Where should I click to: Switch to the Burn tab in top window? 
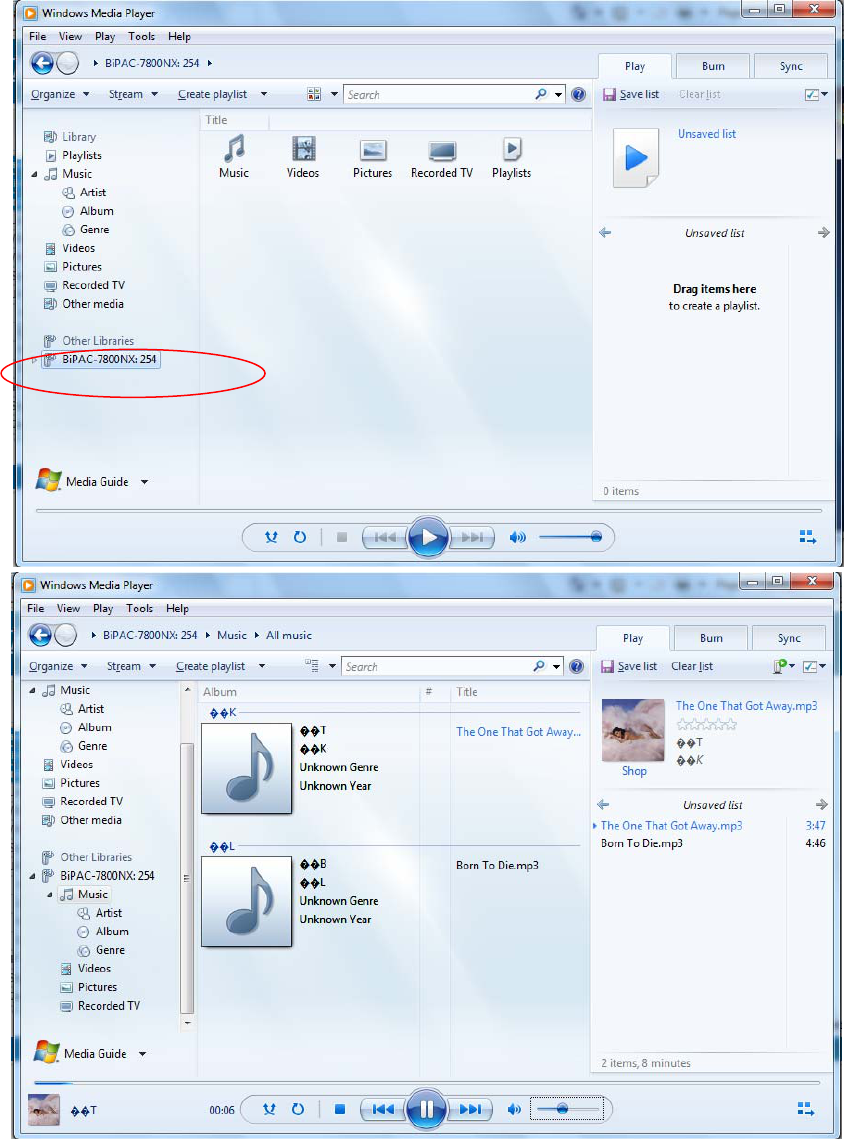point(713,66)
